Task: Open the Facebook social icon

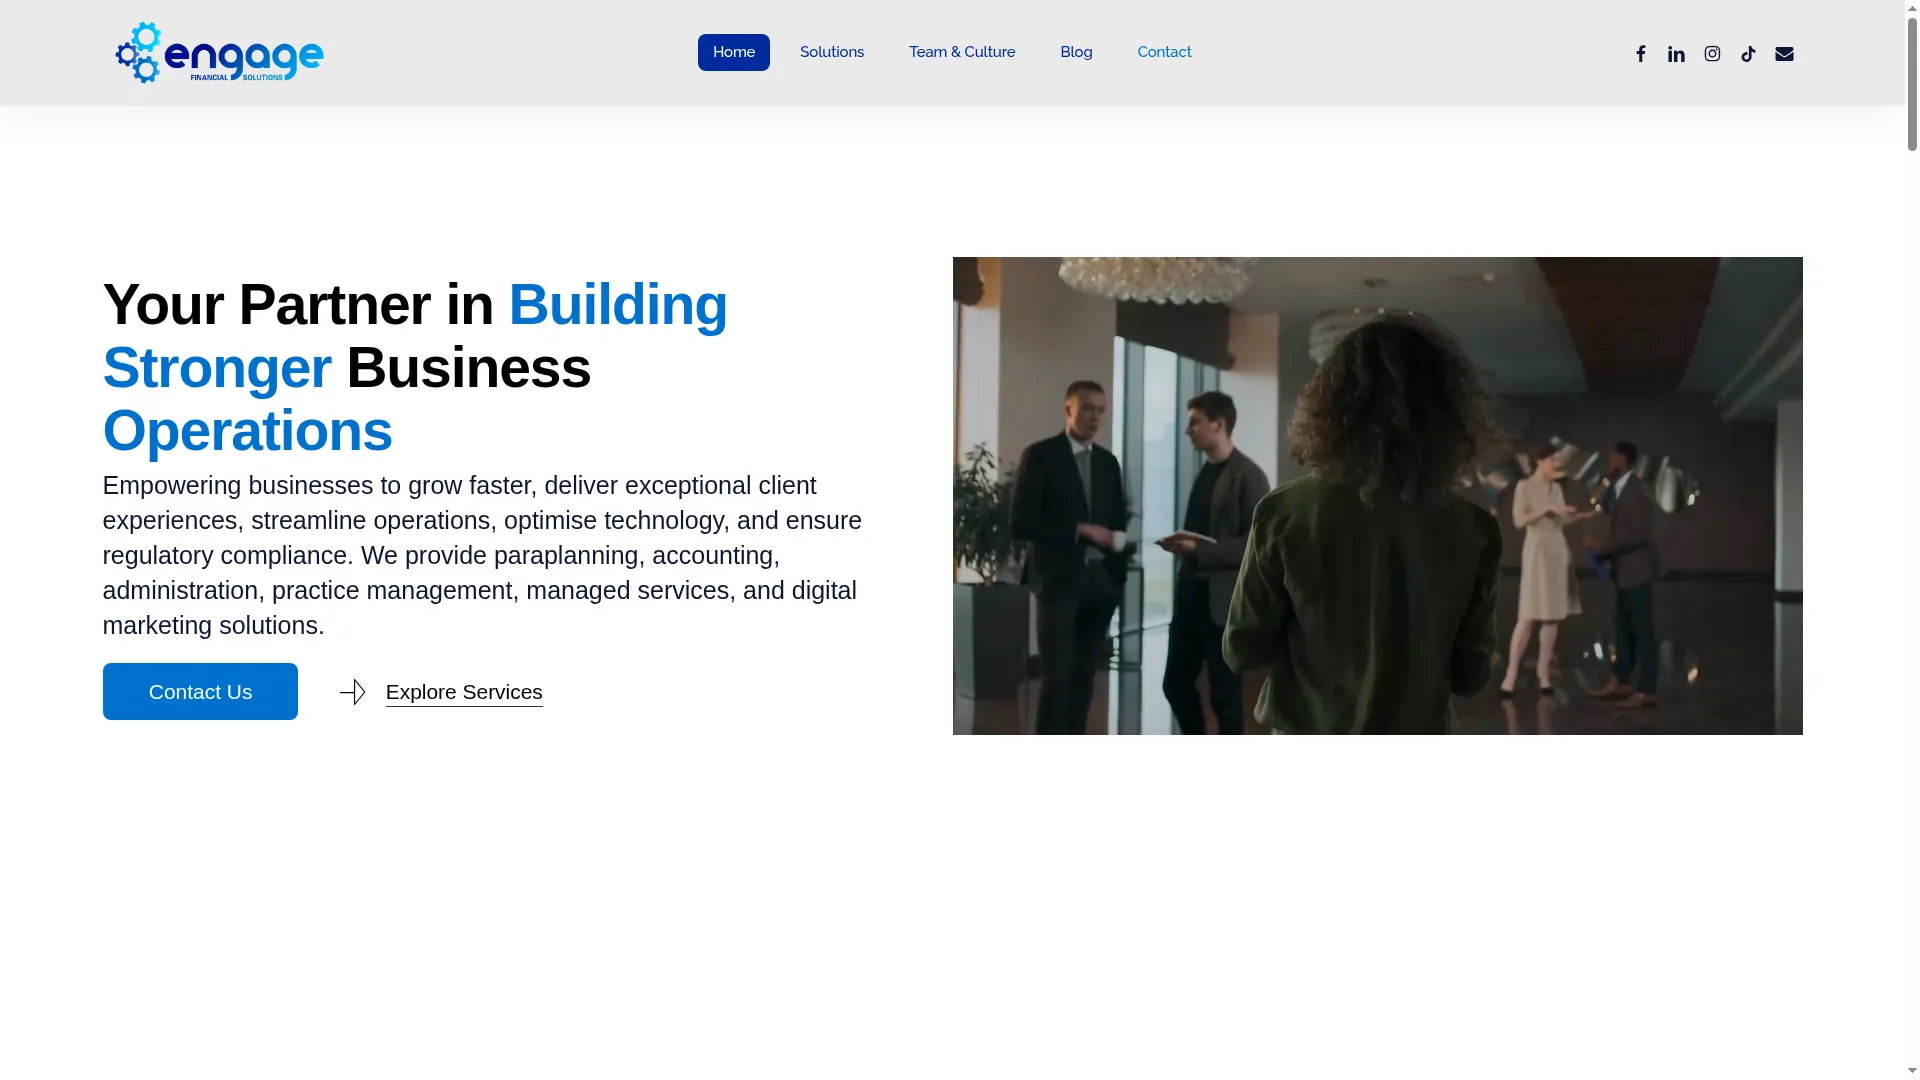Action: point(1640,54)
